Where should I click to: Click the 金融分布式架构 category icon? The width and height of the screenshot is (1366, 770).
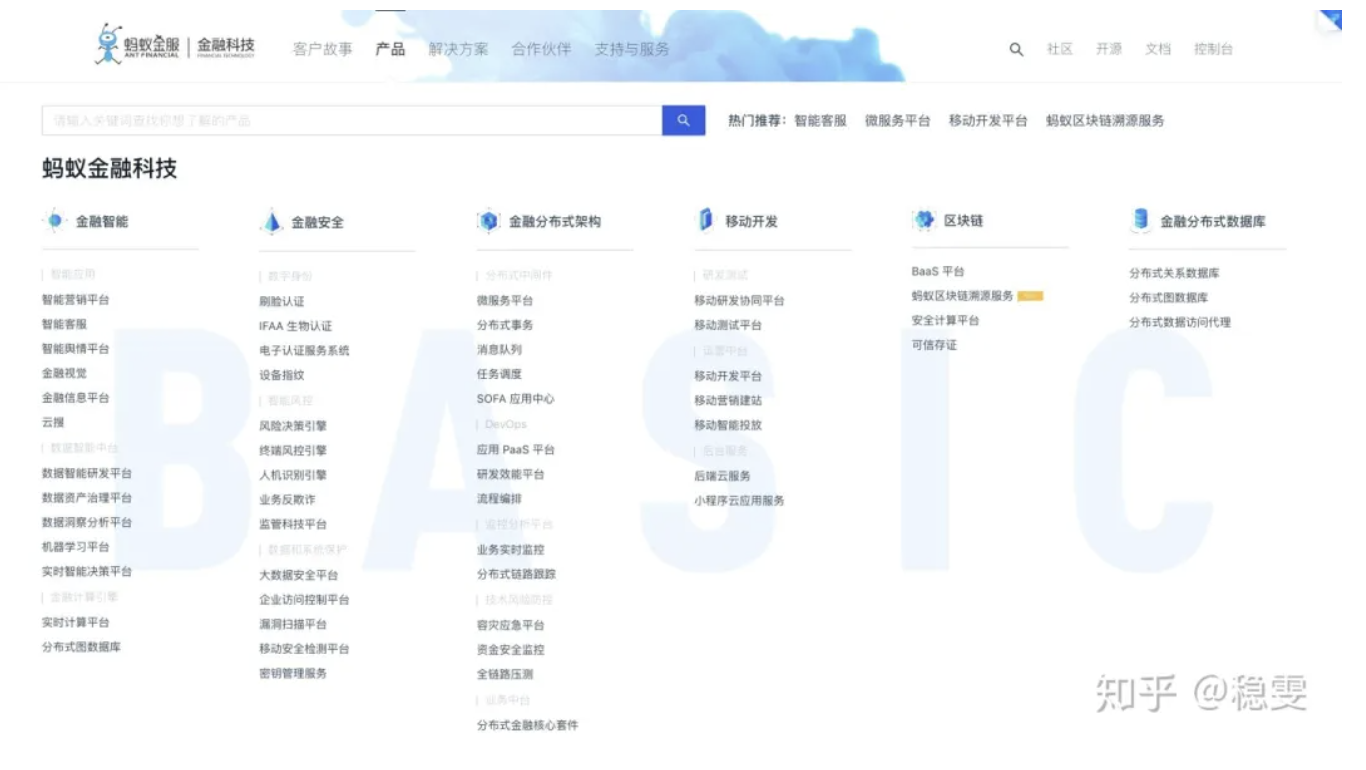click(x=488, y=221)
